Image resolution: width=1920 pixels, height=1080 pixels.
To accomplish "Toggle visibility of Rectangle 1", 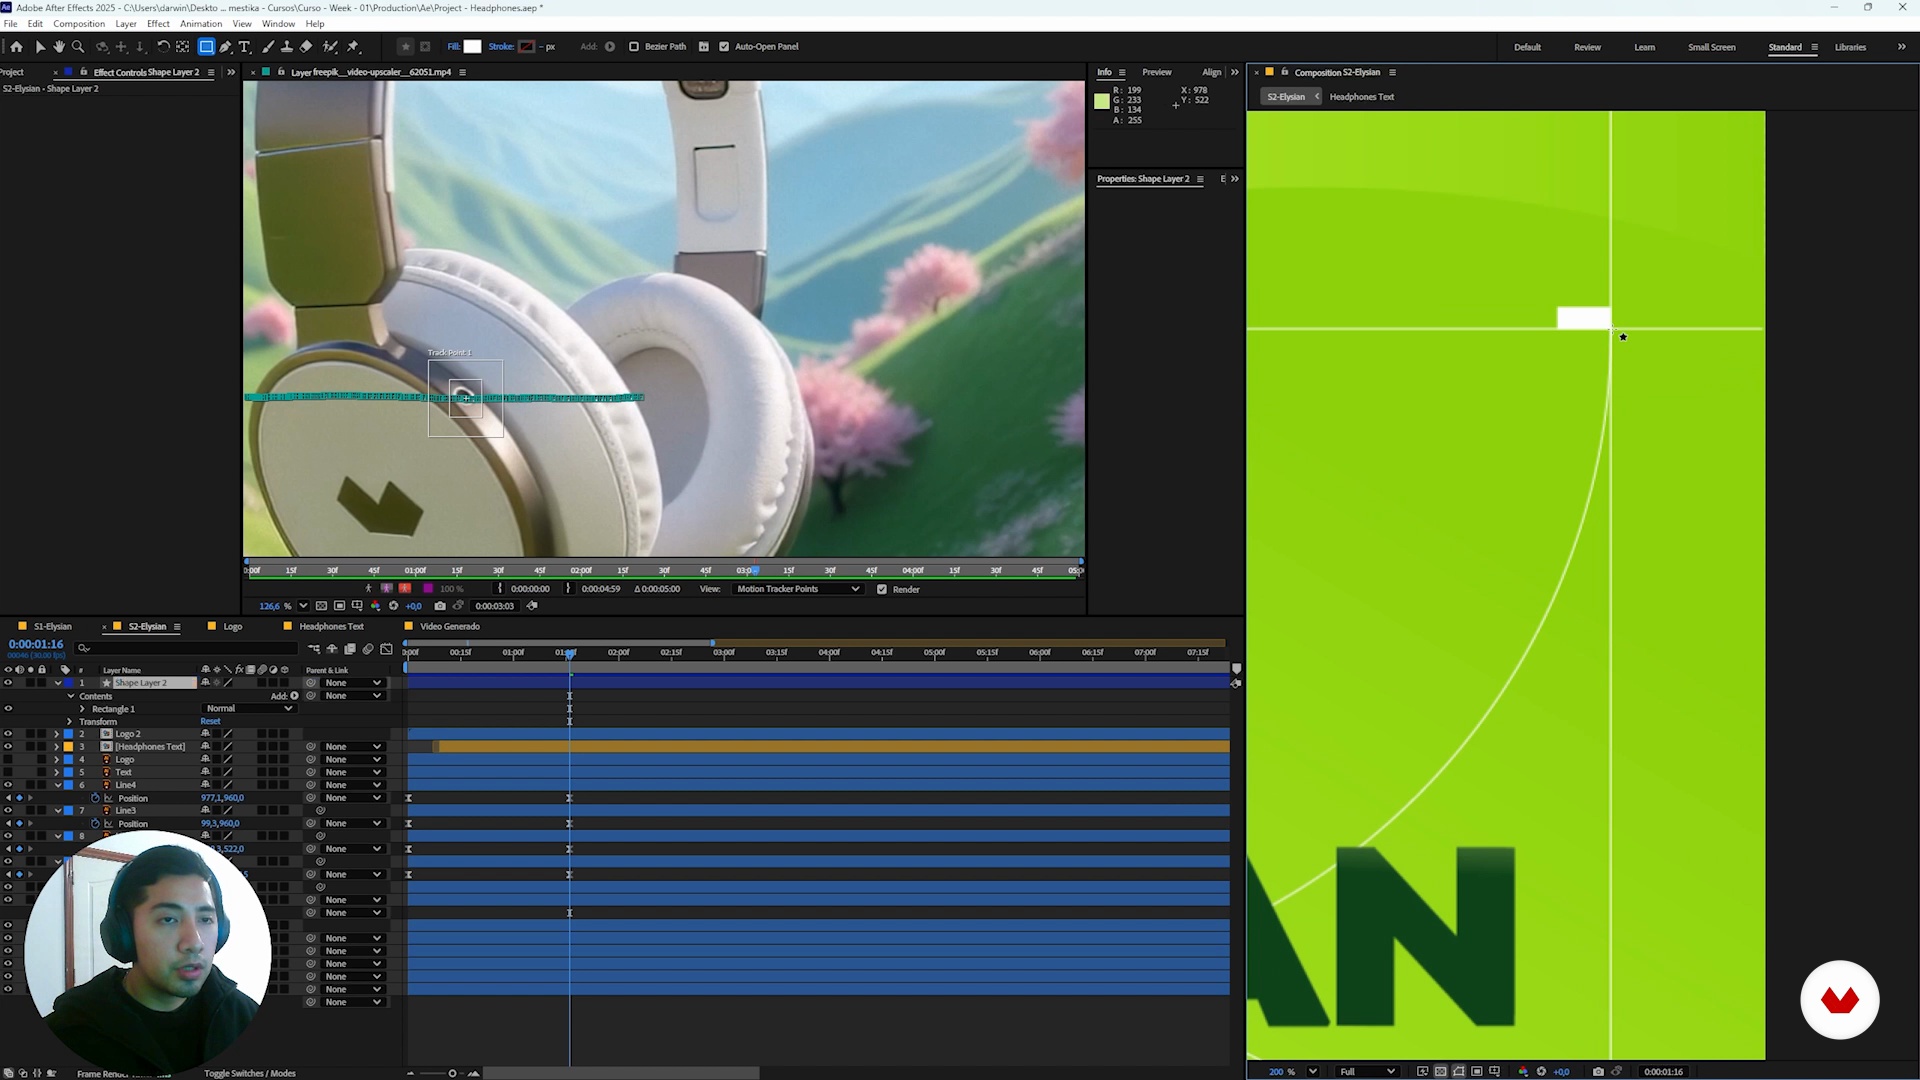I will tap(8, 709).
